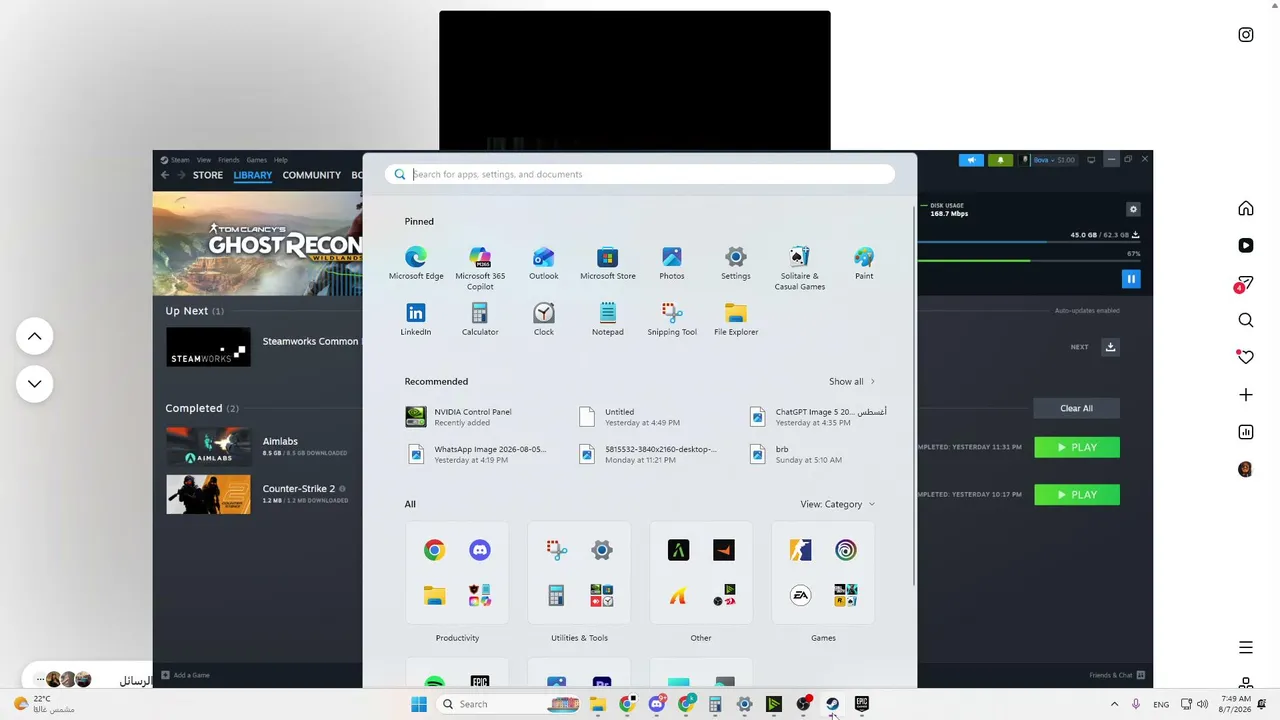The height and width of the screenshot is (720, 1280).
Task: Open Microsoft Store from pinned apps
Action: tap(608, 263)
